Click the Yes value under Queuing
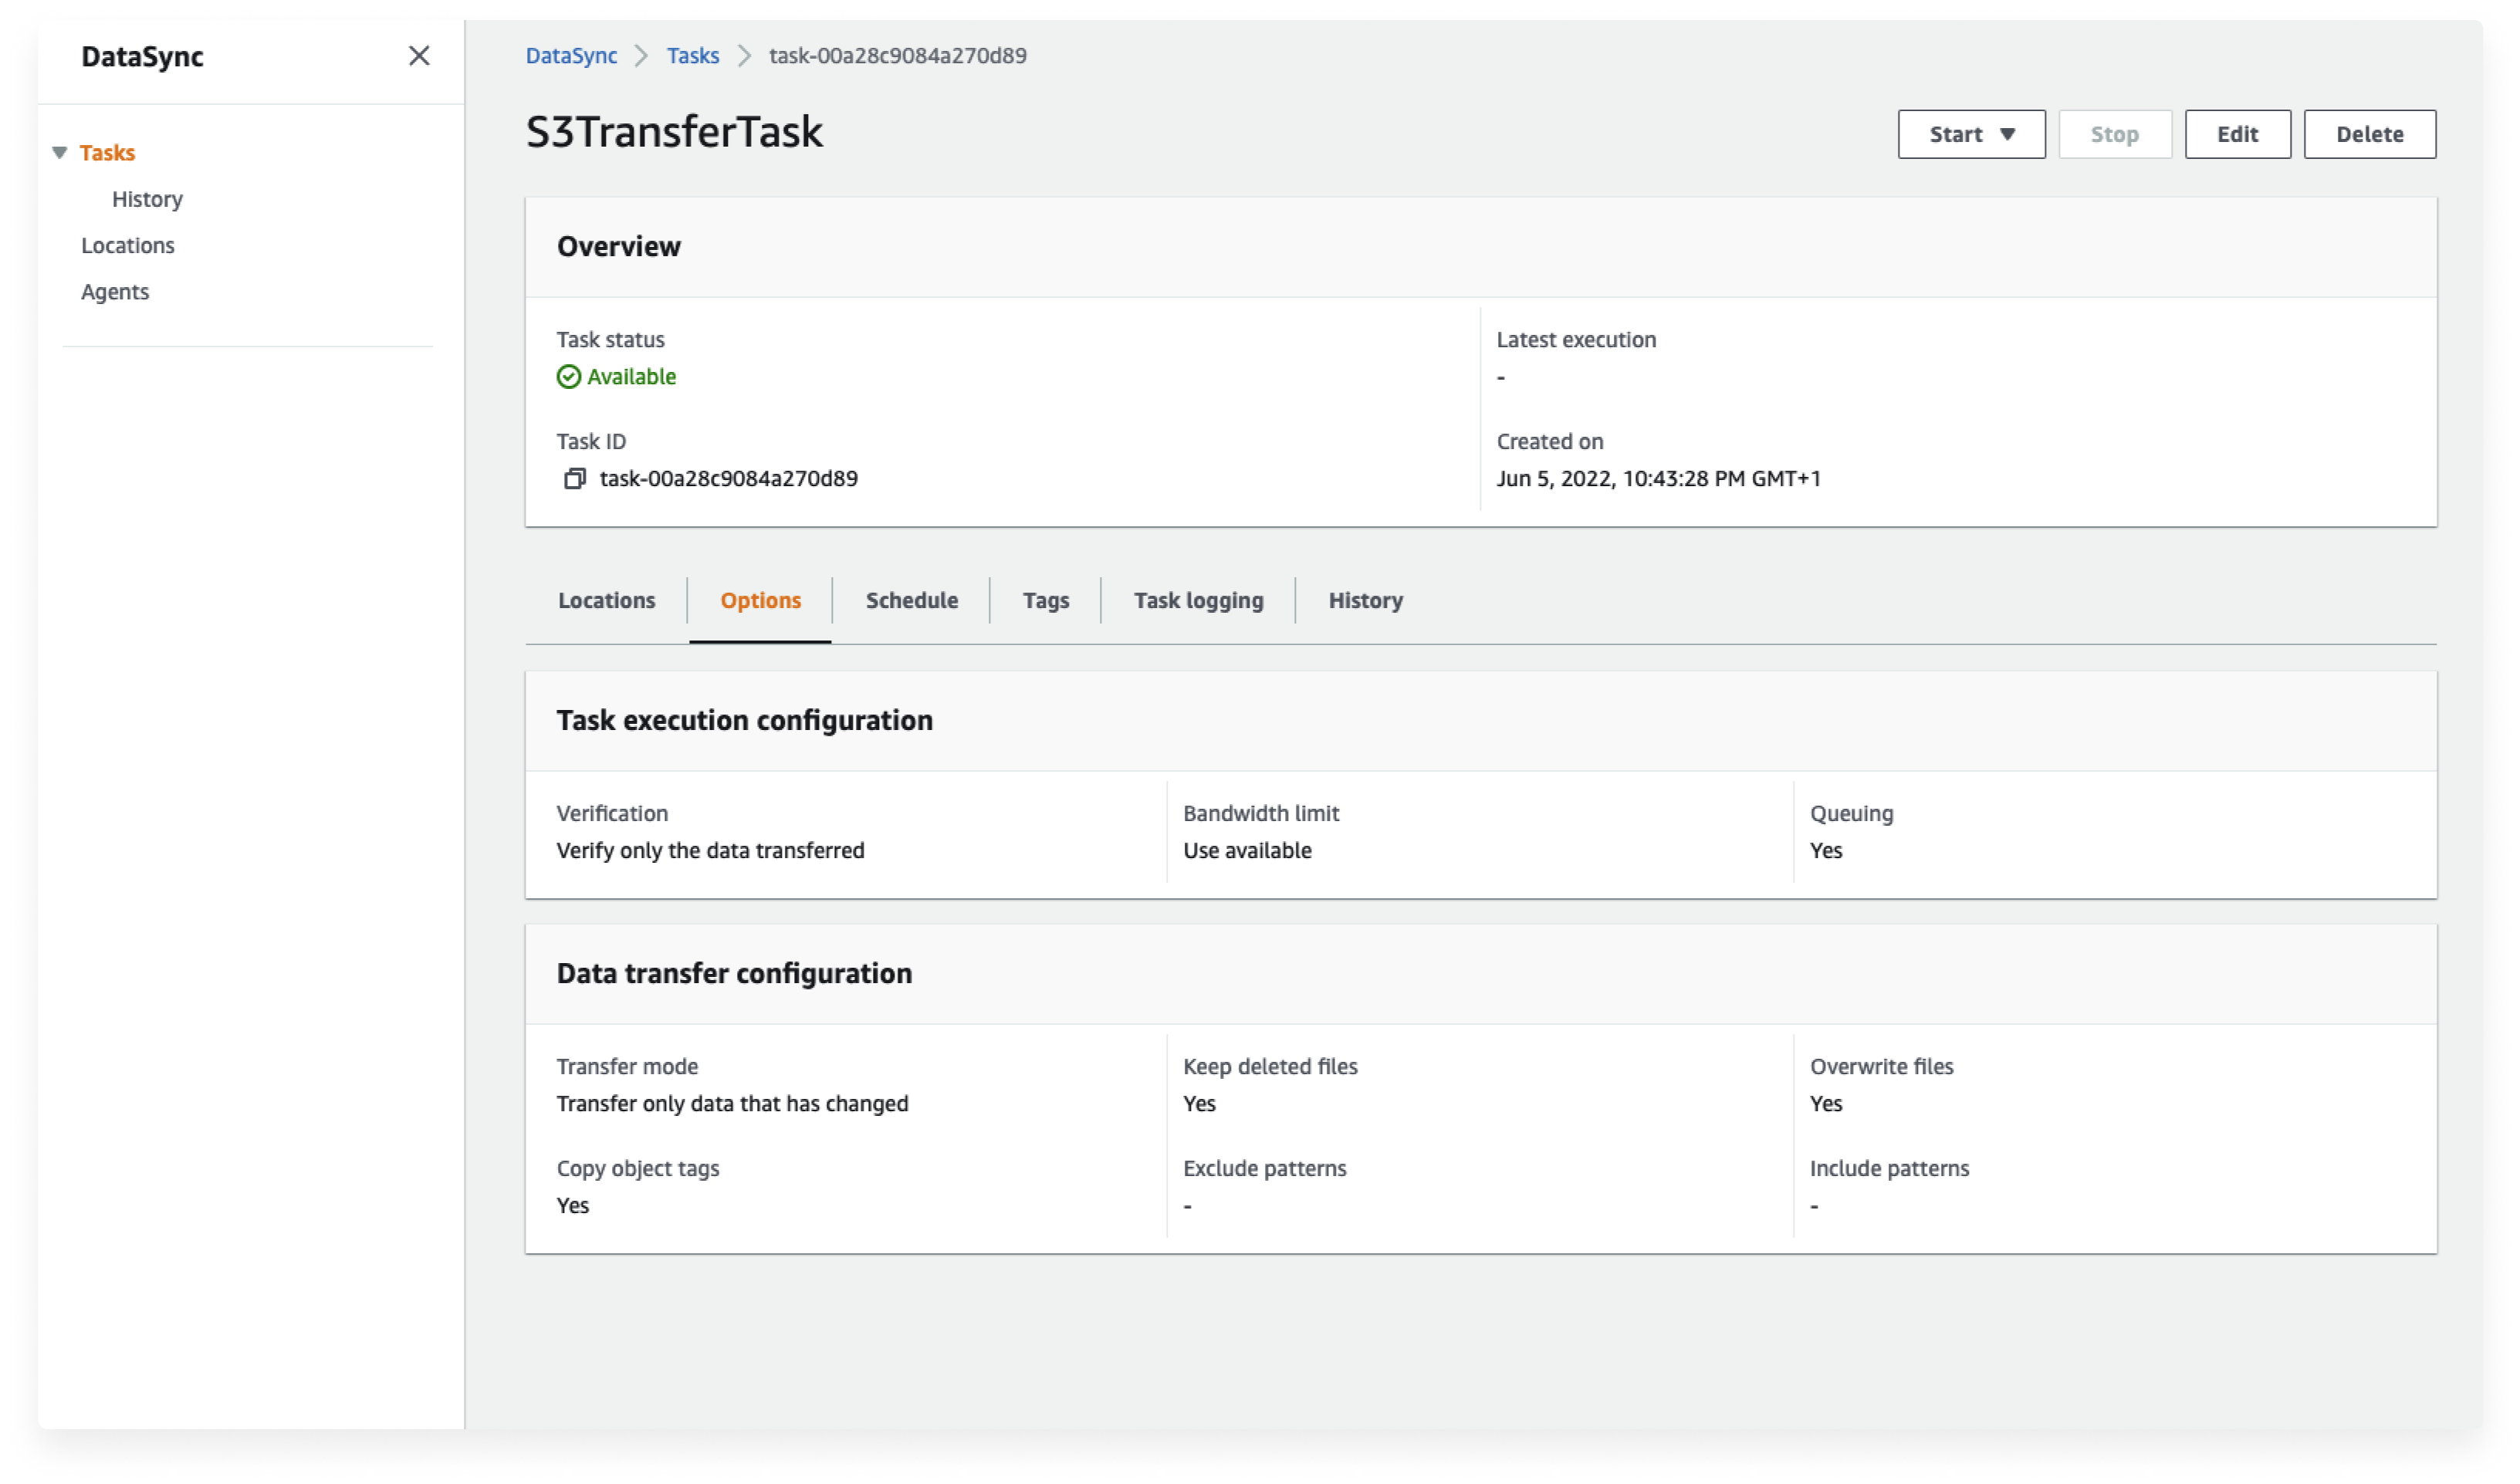Image resolution: width=2520 pixels, height=1484 pixels. 1825,851
